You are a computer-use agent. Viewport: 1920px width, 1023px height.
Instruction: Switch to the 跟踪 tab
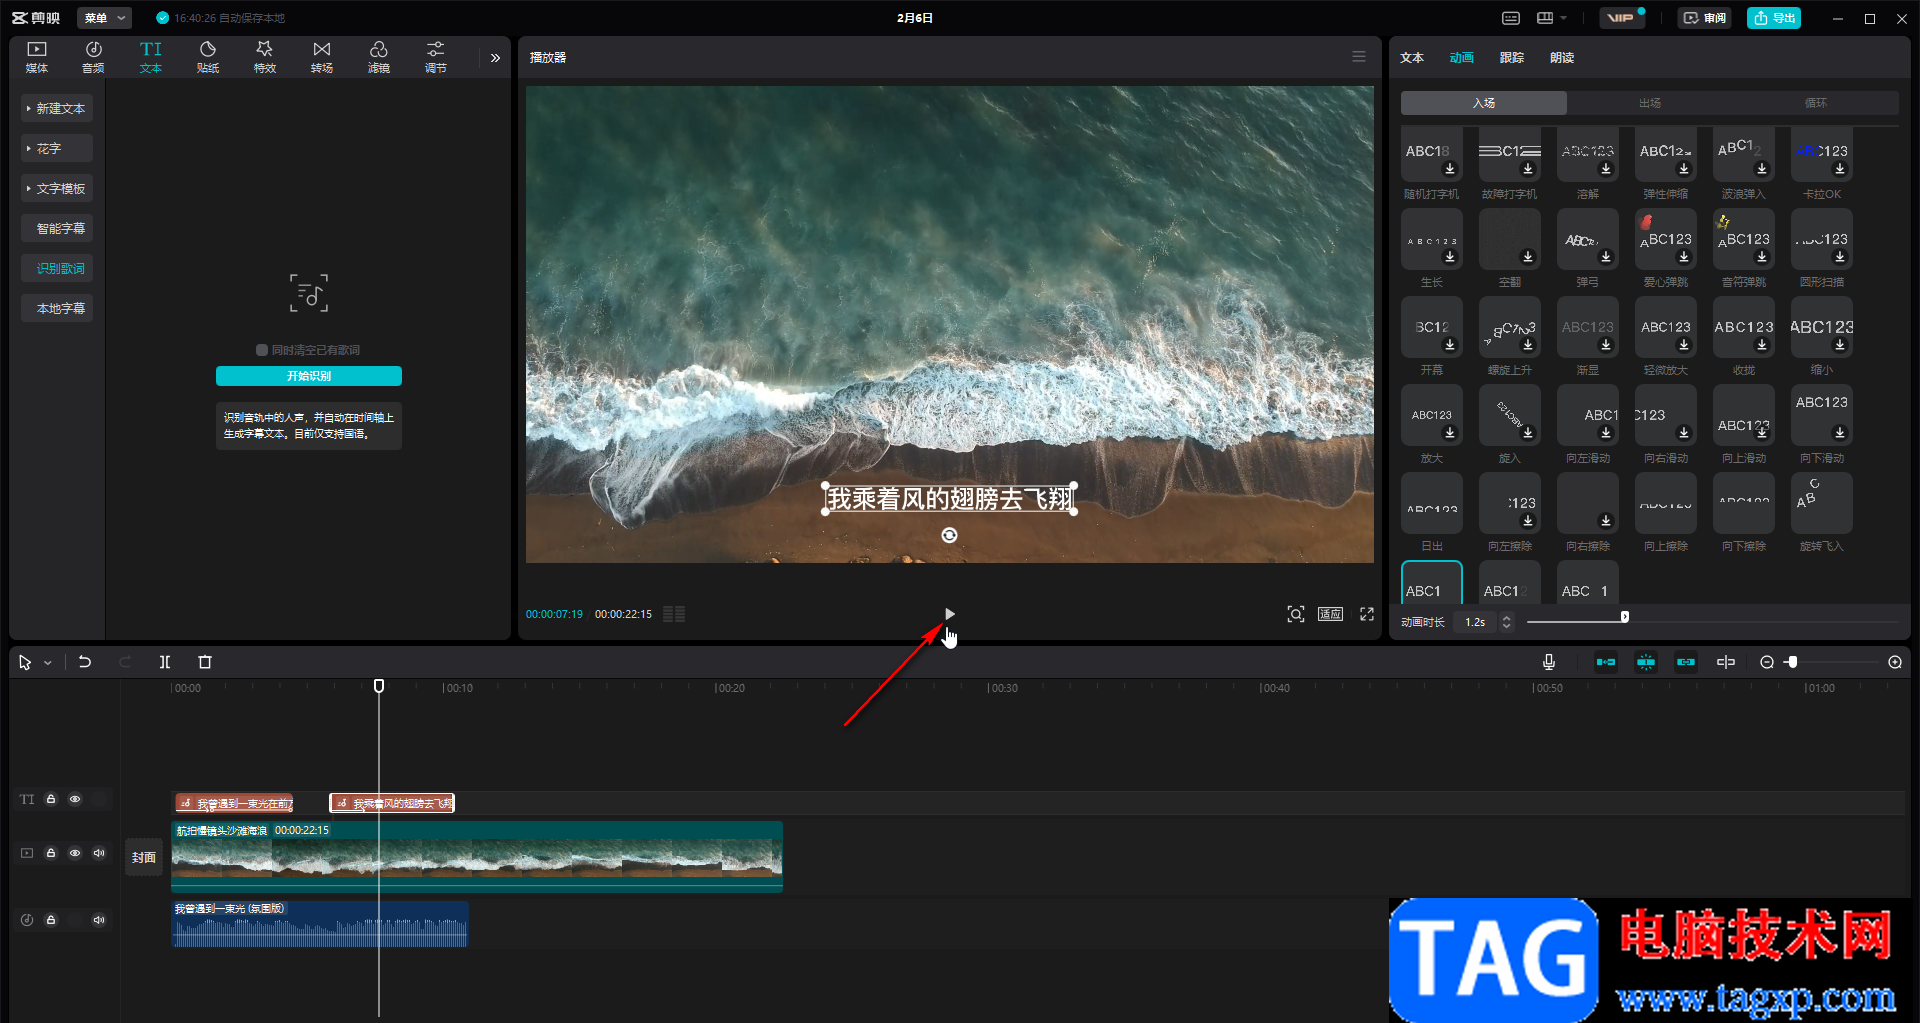coord(1512,58)
